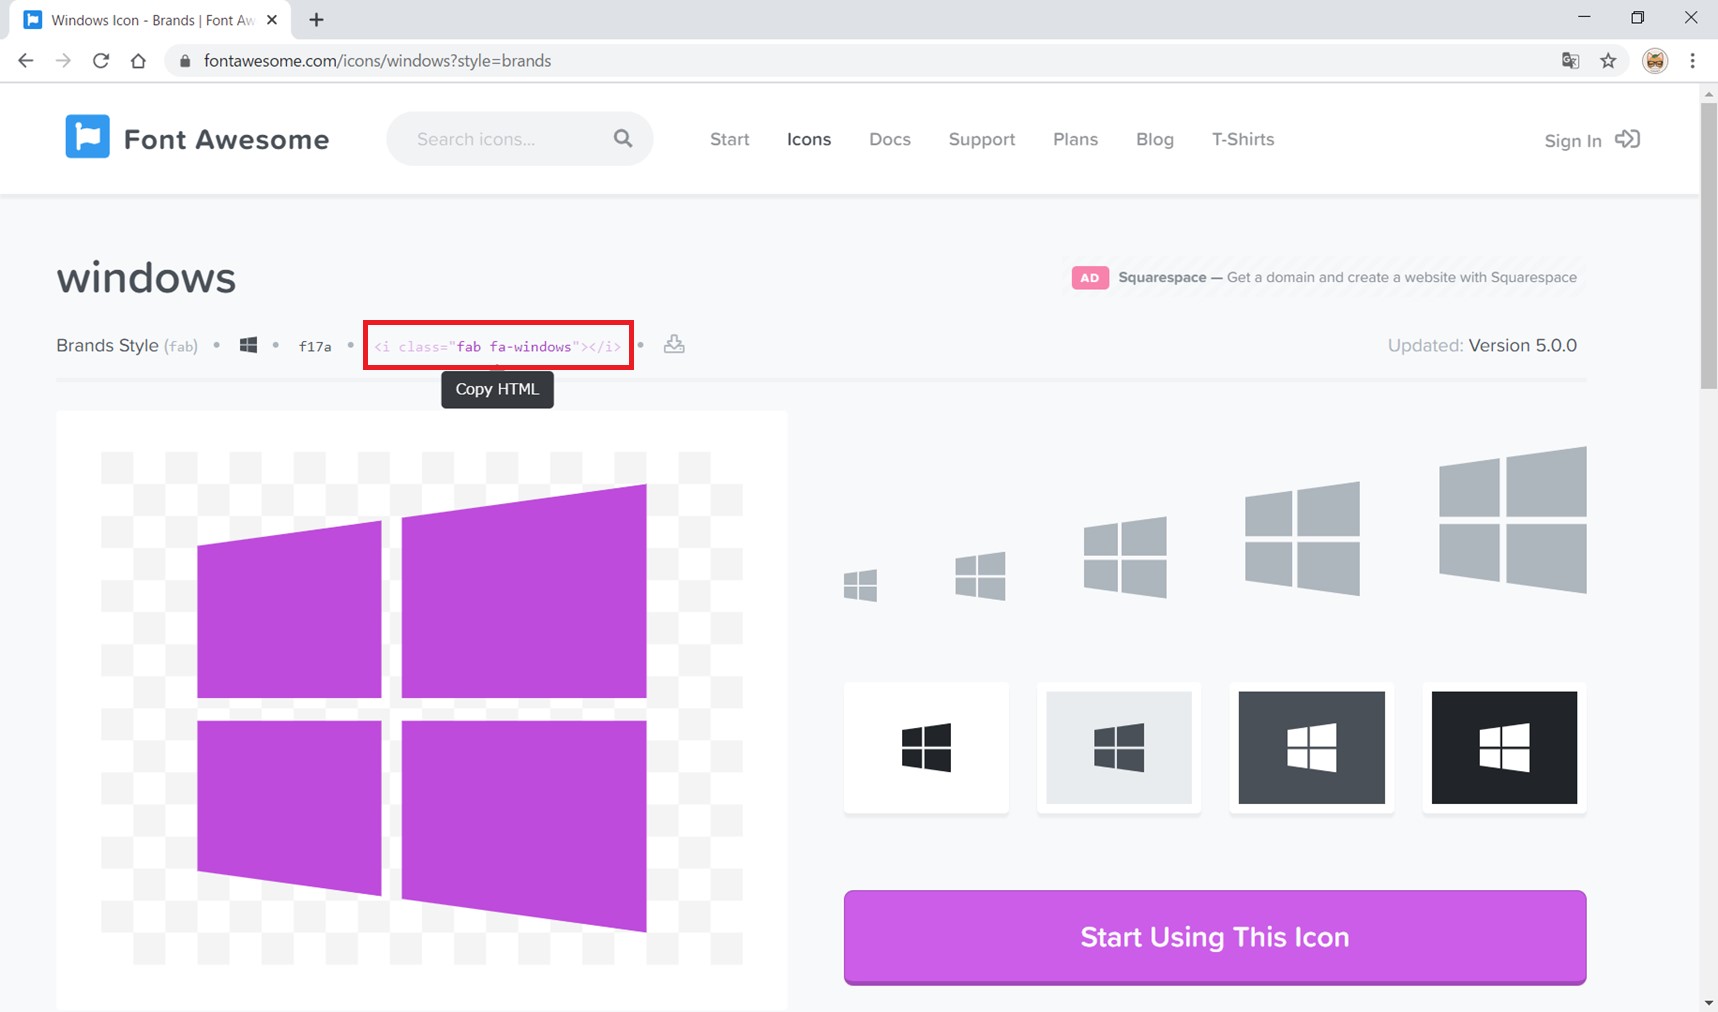Screen dimensions: 1718x1012
Task: Open the Support menu item
Action: [981, 139]
